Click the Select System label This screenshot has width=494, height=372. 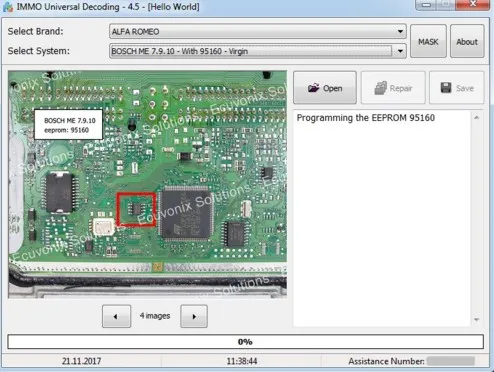39,51
